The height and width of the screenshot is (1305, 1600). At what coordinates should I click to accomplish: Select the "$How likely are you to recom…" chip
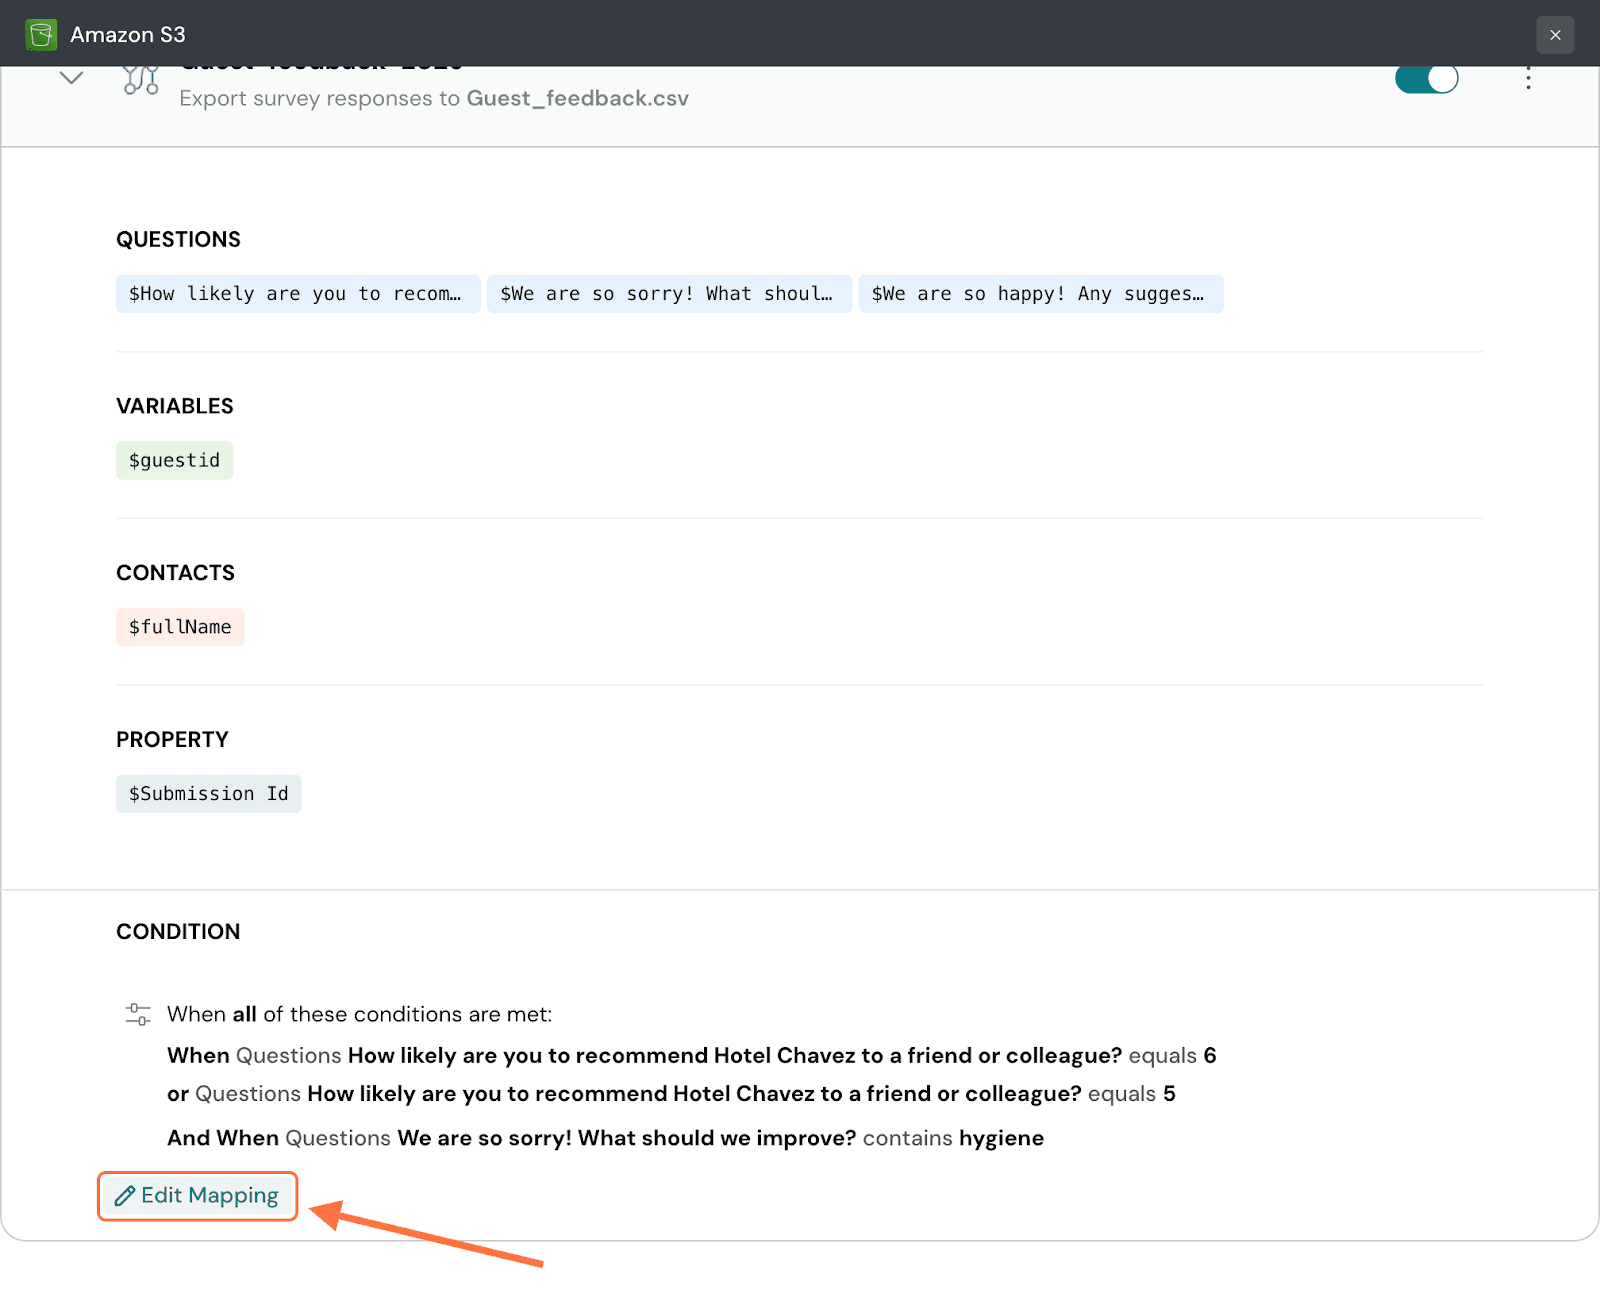[297, 294]
